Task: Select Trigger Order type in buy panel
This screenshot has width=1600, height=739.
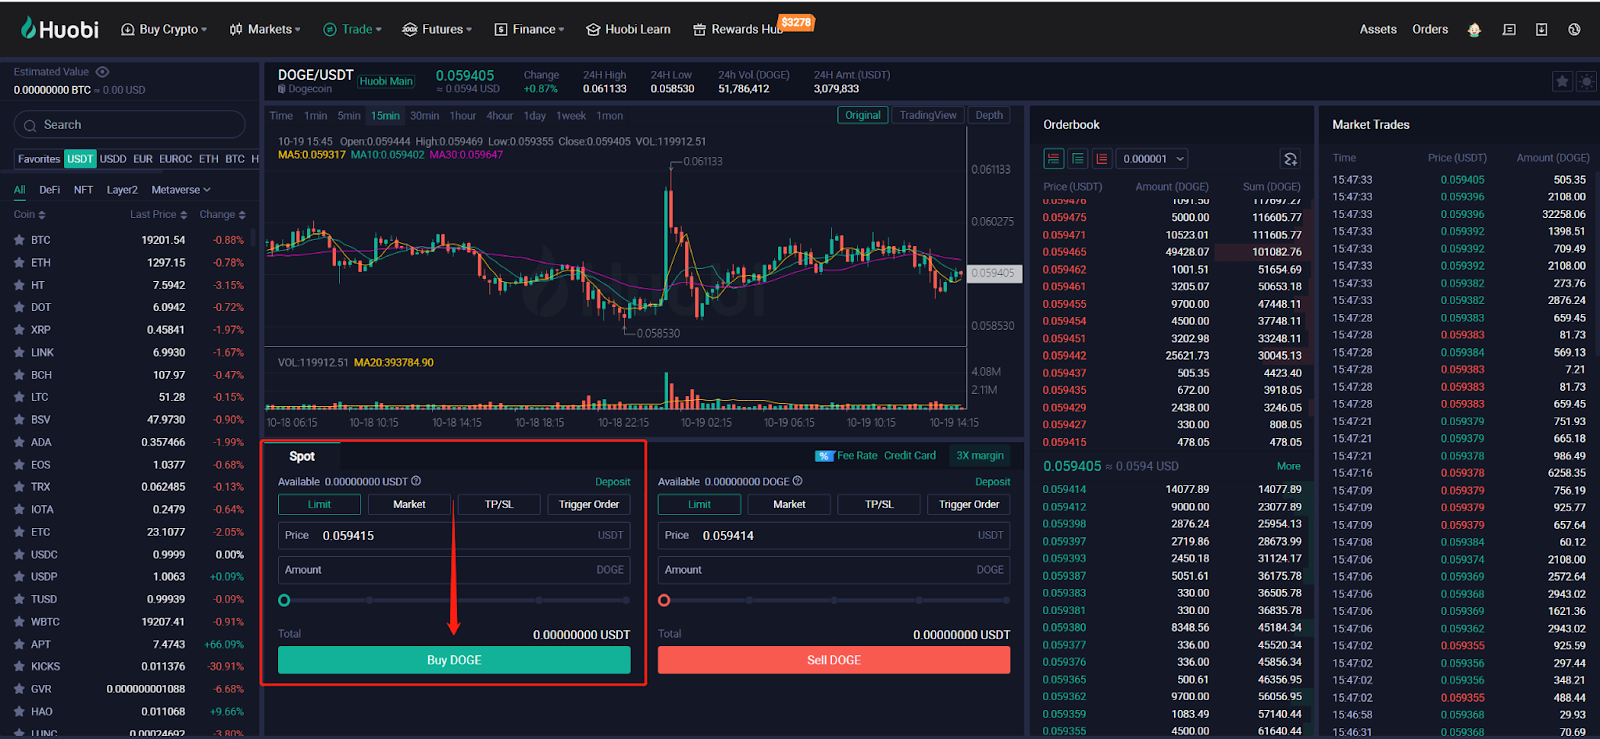Action: (589, 505)
